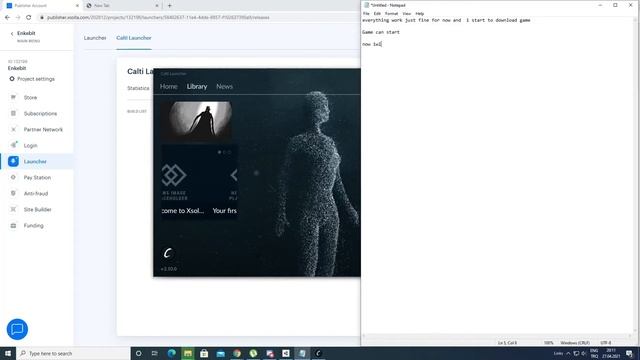Close the New Tab browser tab
This screenshot has width=640, height=360.
pyautogui.click(x=157, y=6)
